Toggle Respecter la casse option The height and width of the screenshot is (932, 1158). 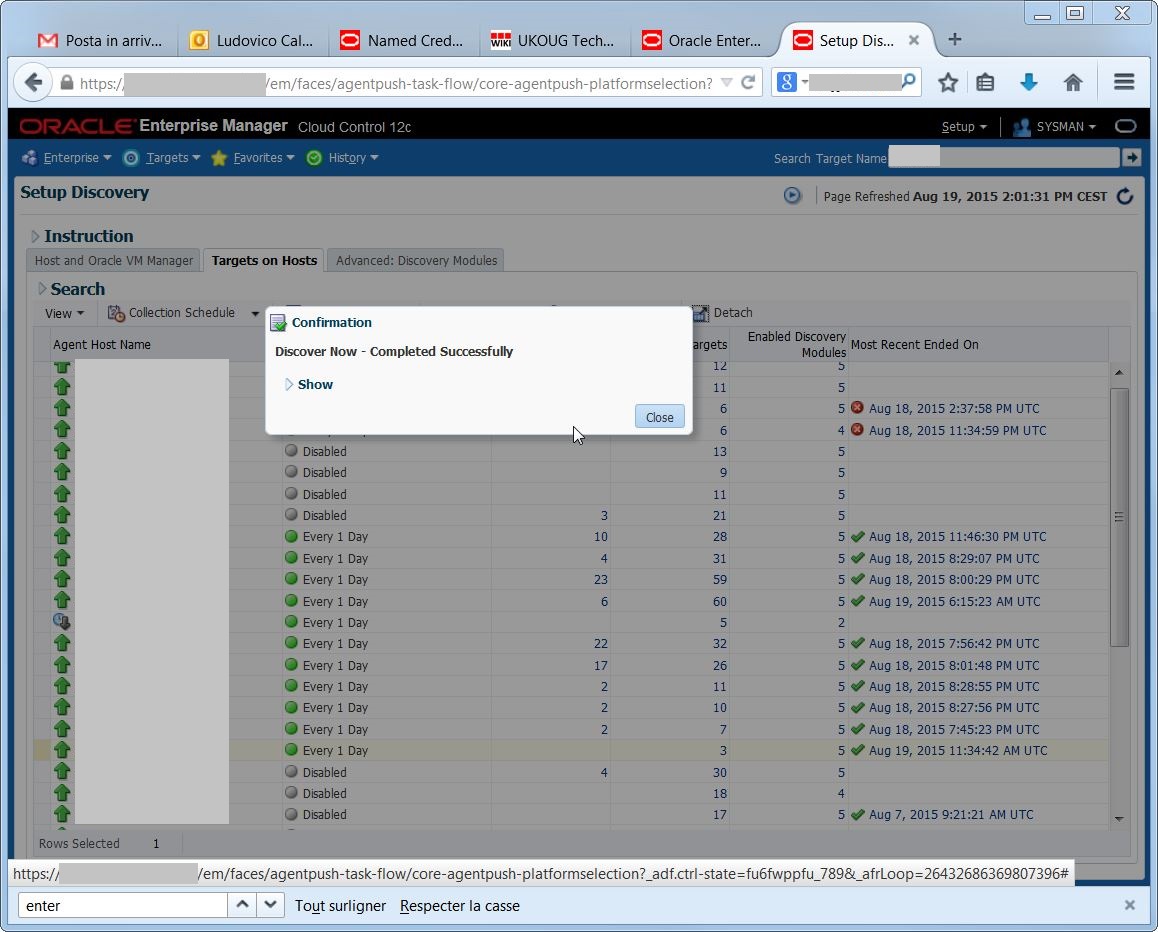tap(459, 905)
